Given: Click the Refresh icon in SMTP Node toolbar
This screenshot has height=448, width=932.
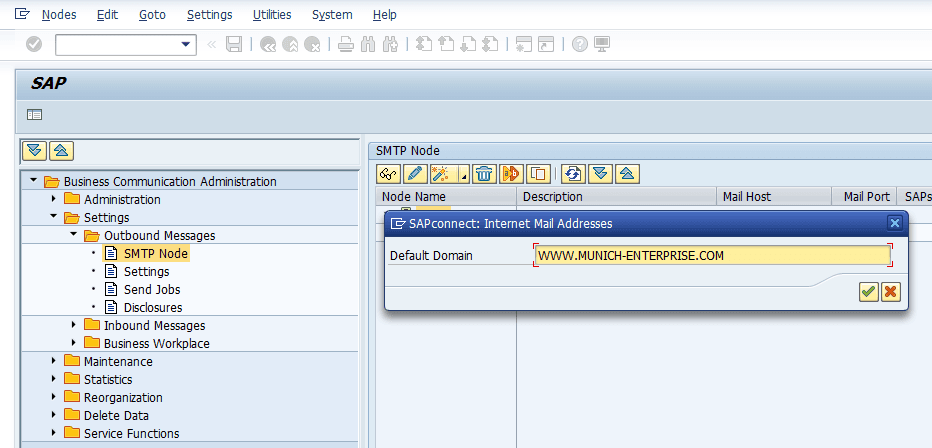Looking at the screenshot, I should pyautogui.click(x=574, y=173).
